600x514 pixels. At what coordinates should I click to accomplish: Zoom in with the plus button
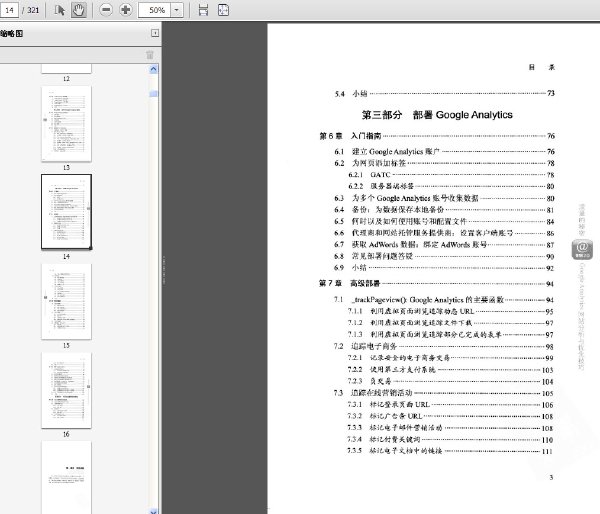click(126, 10)
